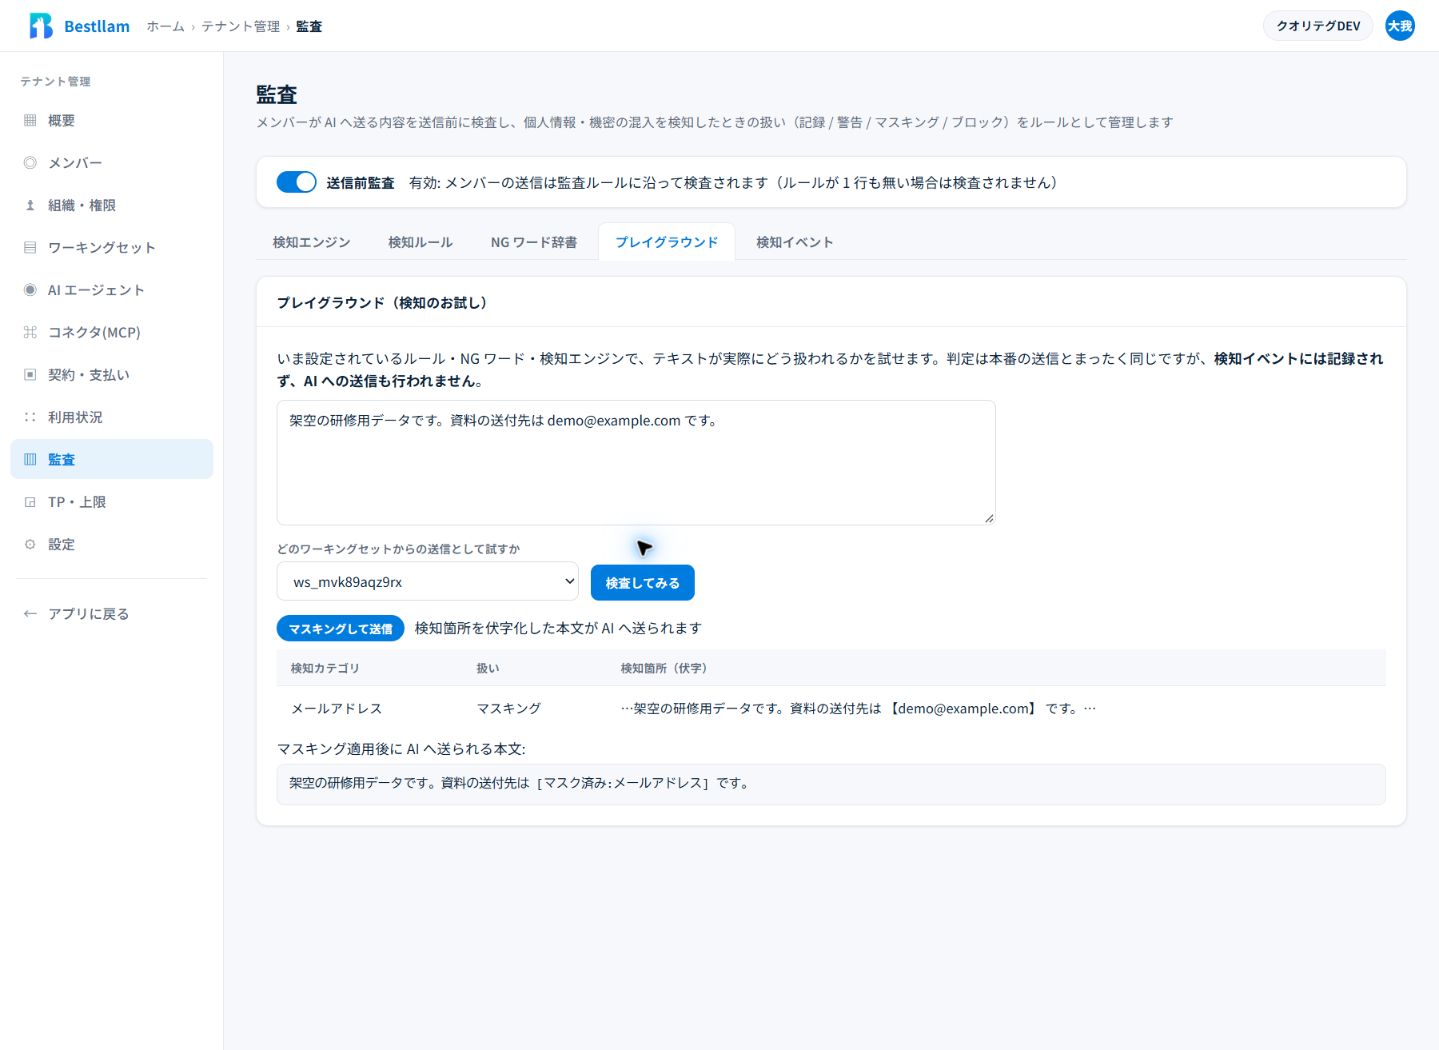Click the マスキング適用後に AI へ送られる本文 label
Screen dimensions: 1439x1050
pyautogui.click(x=401, y=748)
